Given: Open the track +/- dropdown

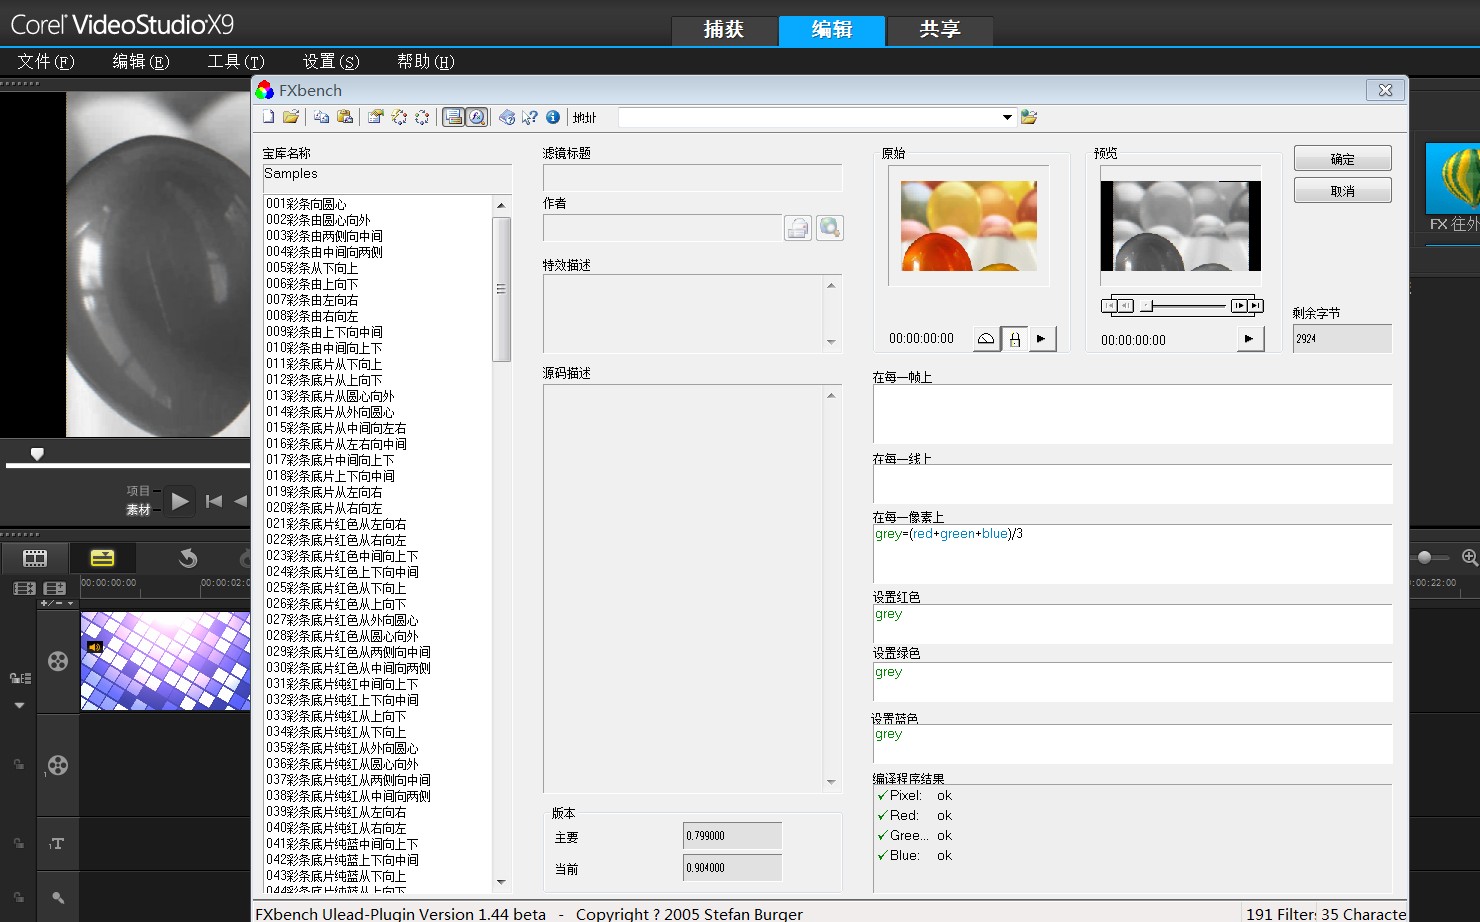Looking at the screenshot, I should [57, 603].
